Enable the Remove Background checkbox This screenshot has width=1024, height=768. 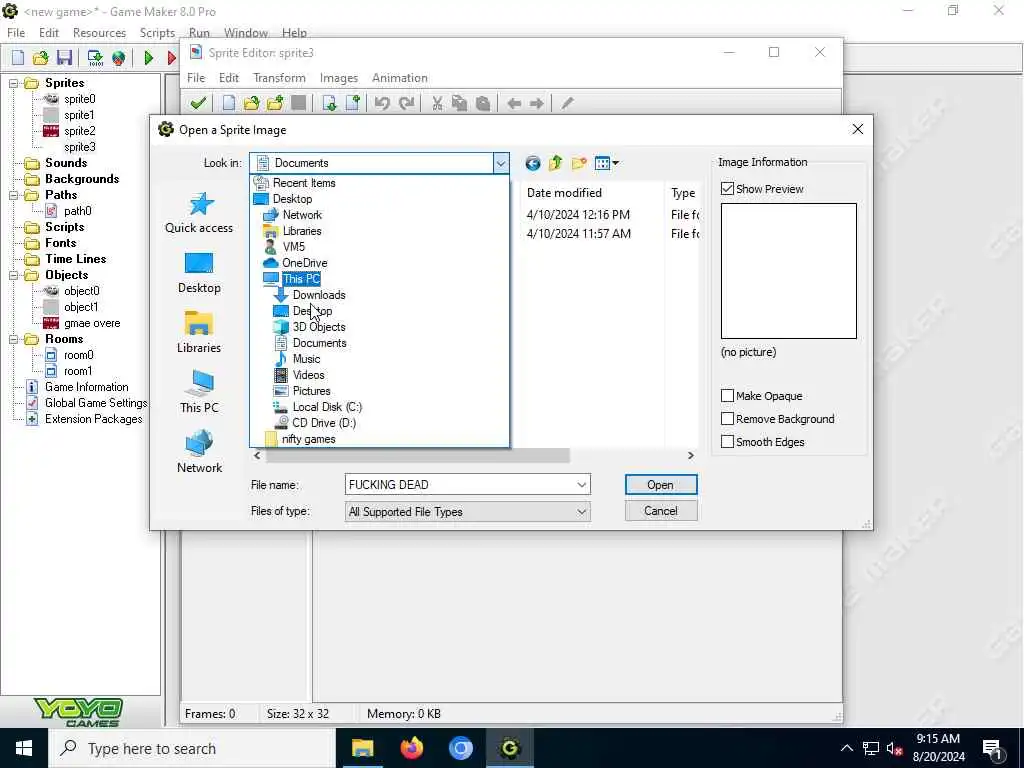point(728,419)
